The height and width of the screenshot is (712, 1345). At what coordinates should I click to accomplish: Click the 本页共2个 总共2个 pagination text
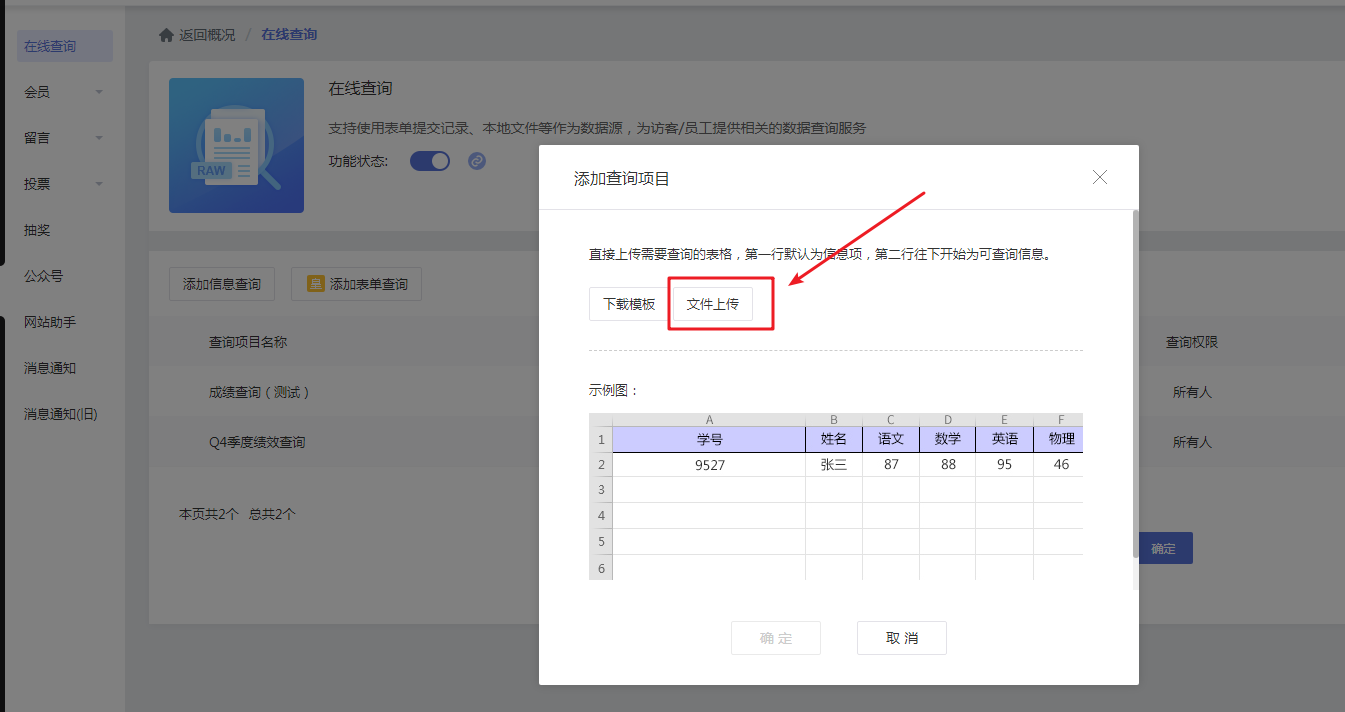coord(237,514)
